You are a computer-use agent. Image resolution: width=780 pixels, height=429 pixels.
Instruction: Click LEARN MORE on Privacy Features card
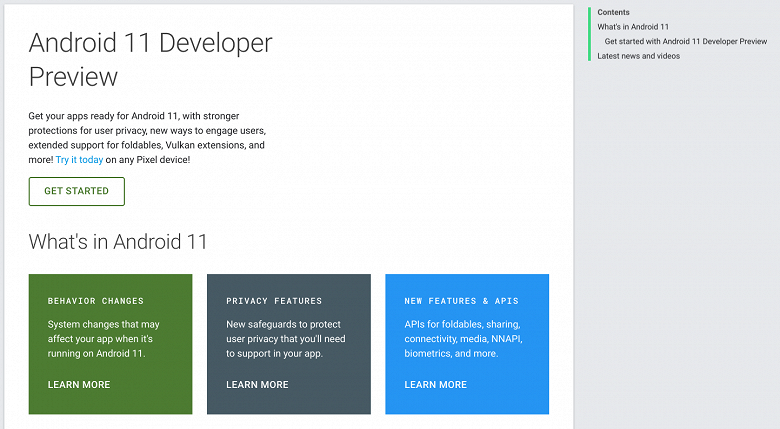pyautogui.click(x=257, y=385)
